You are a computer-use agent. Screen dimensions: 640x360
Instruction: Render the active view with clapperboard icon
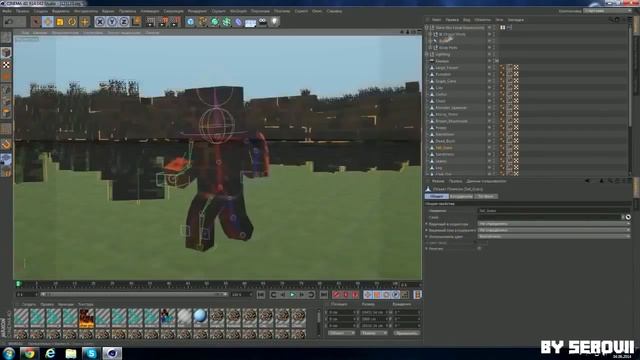(x=151, y=22)
